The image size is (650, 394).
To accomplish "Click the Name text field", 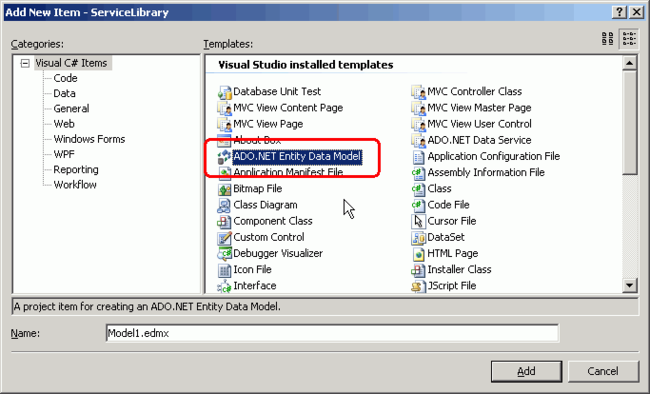I will [x=332, y=333].
